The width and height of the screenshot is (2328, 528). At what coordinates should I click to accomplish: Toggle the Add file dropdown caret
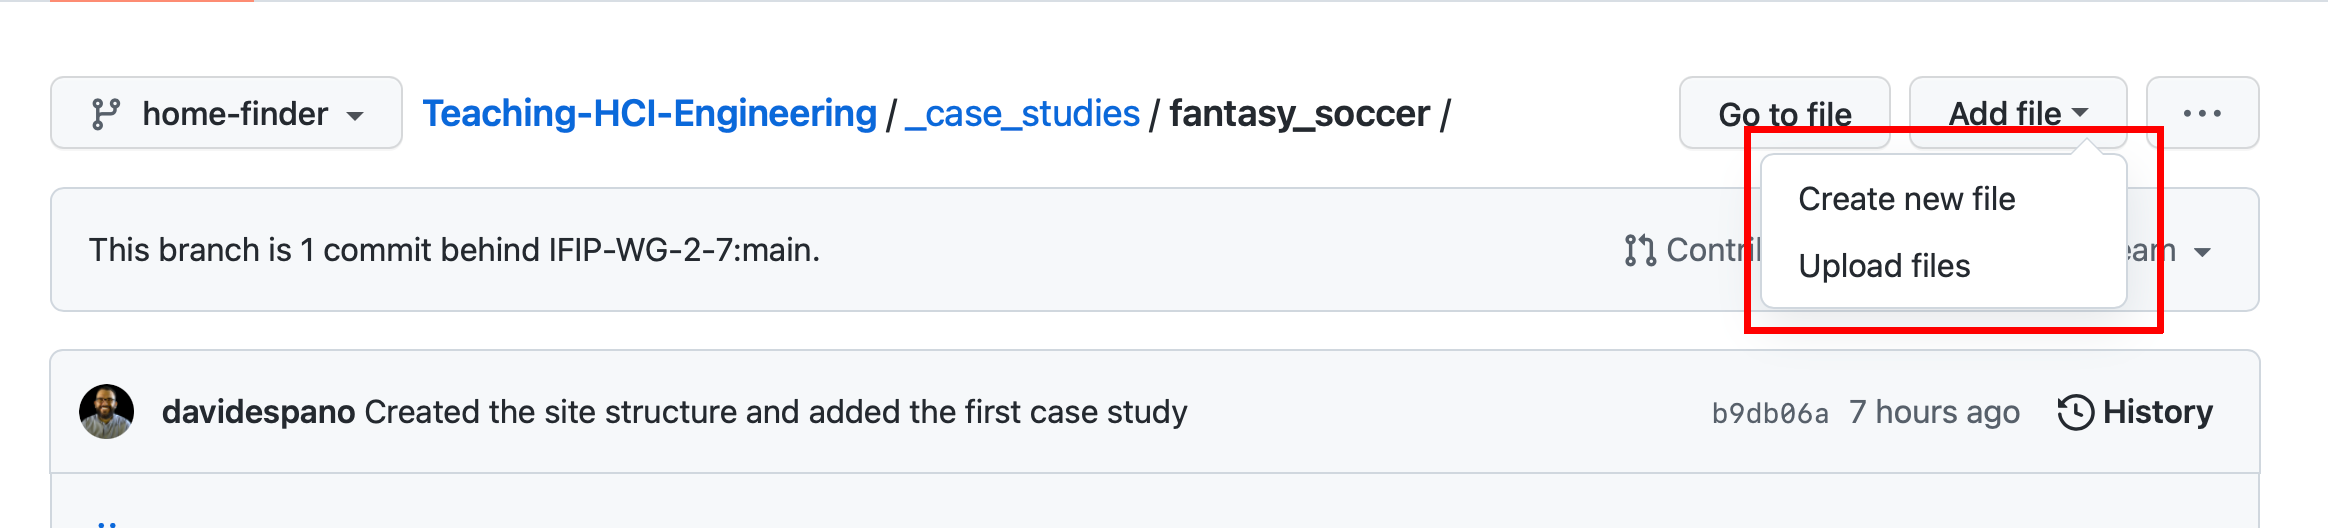pos(2081,113)
